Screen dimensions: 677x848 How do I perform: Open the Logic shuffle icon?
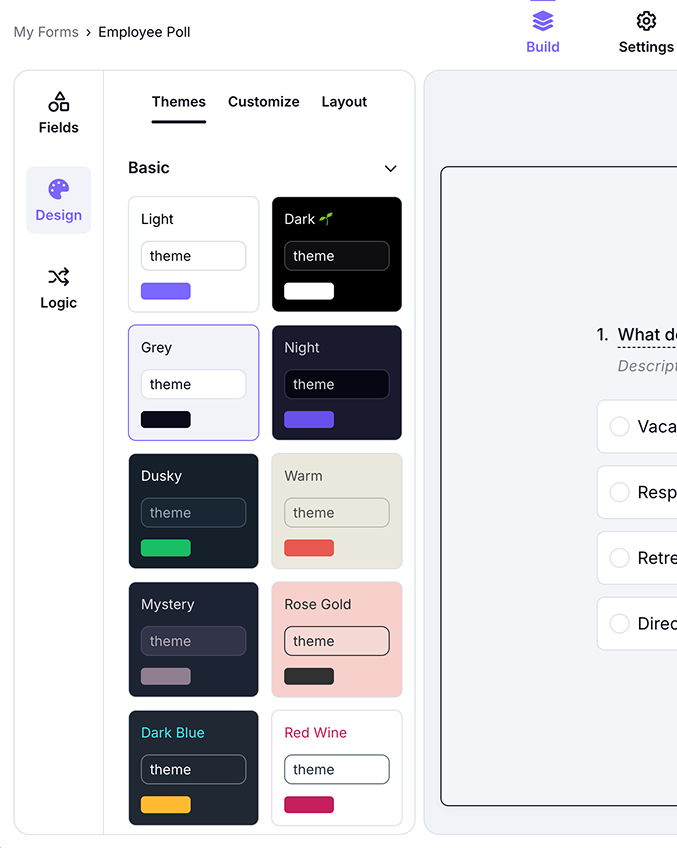coord(59,277)
